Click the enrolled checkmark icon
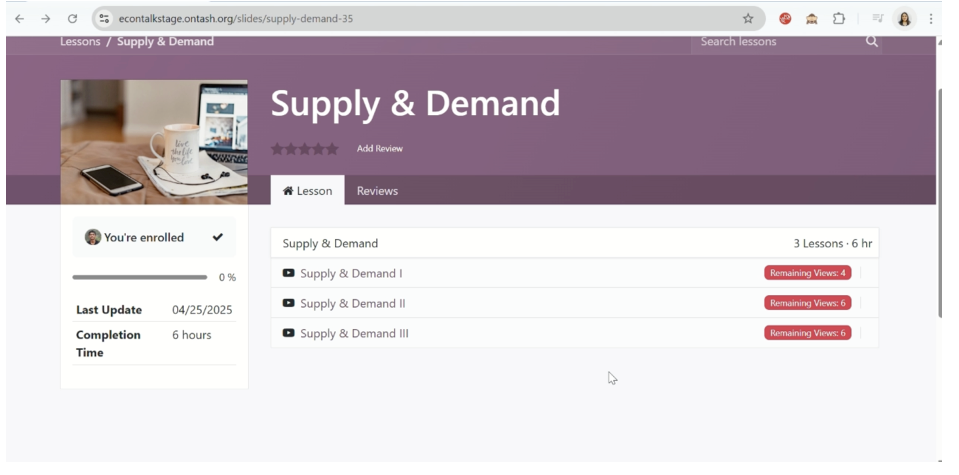 point(218,237)
